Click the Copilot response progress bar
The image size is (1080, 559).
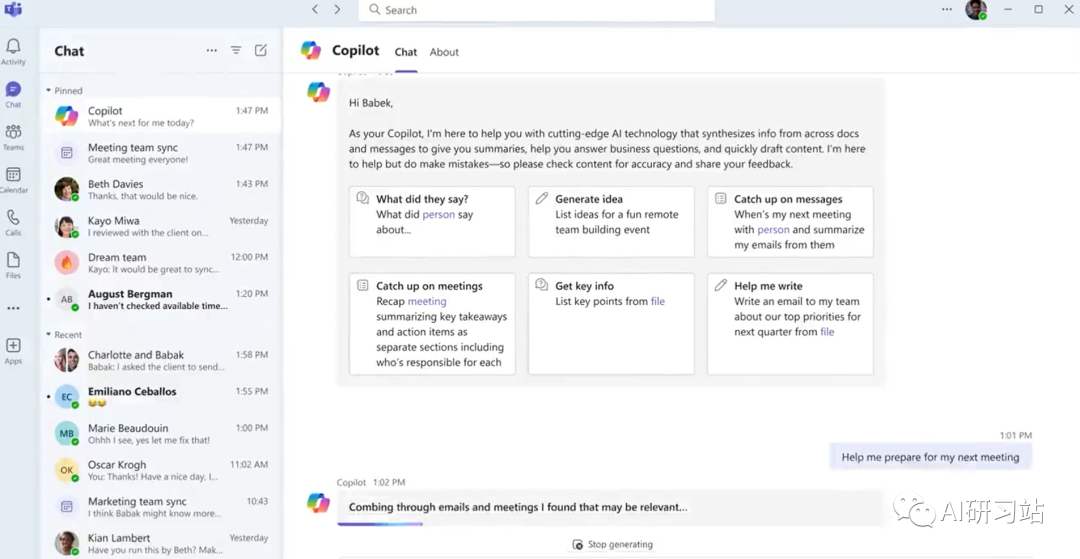380,525
